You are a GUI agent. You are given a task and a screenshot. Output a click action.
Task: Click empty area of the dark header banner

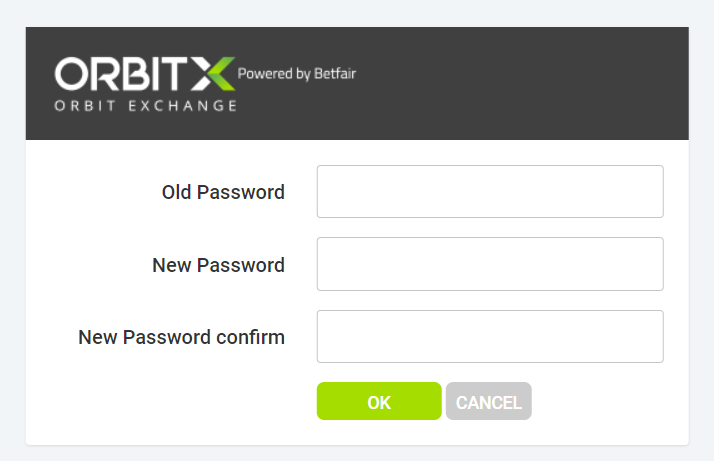(524, 83)
